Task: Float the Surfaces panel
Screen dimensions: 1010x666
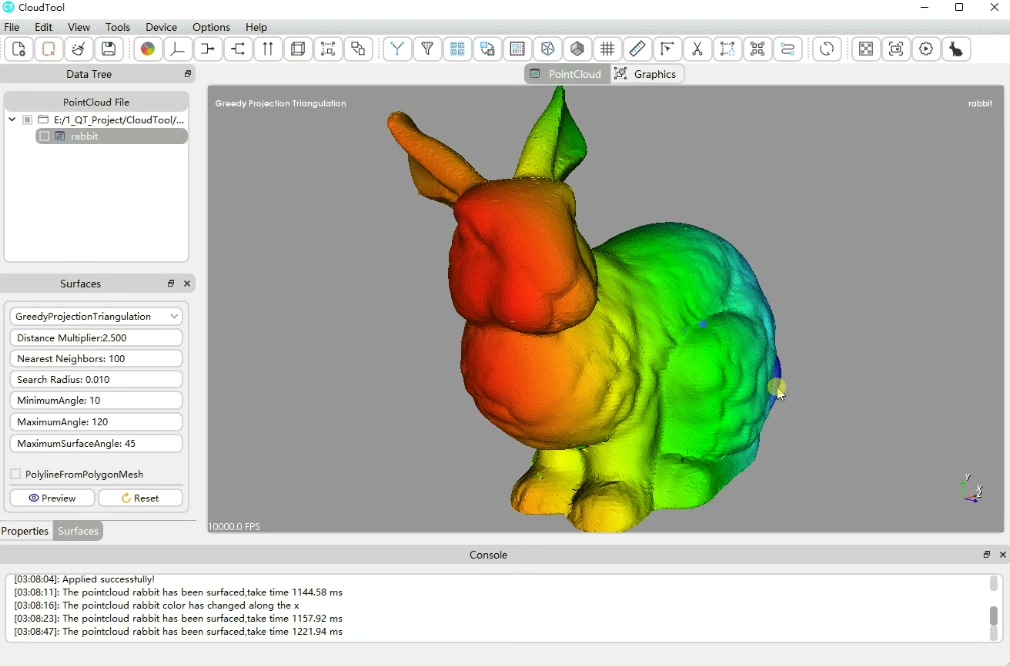Action: 171,283
